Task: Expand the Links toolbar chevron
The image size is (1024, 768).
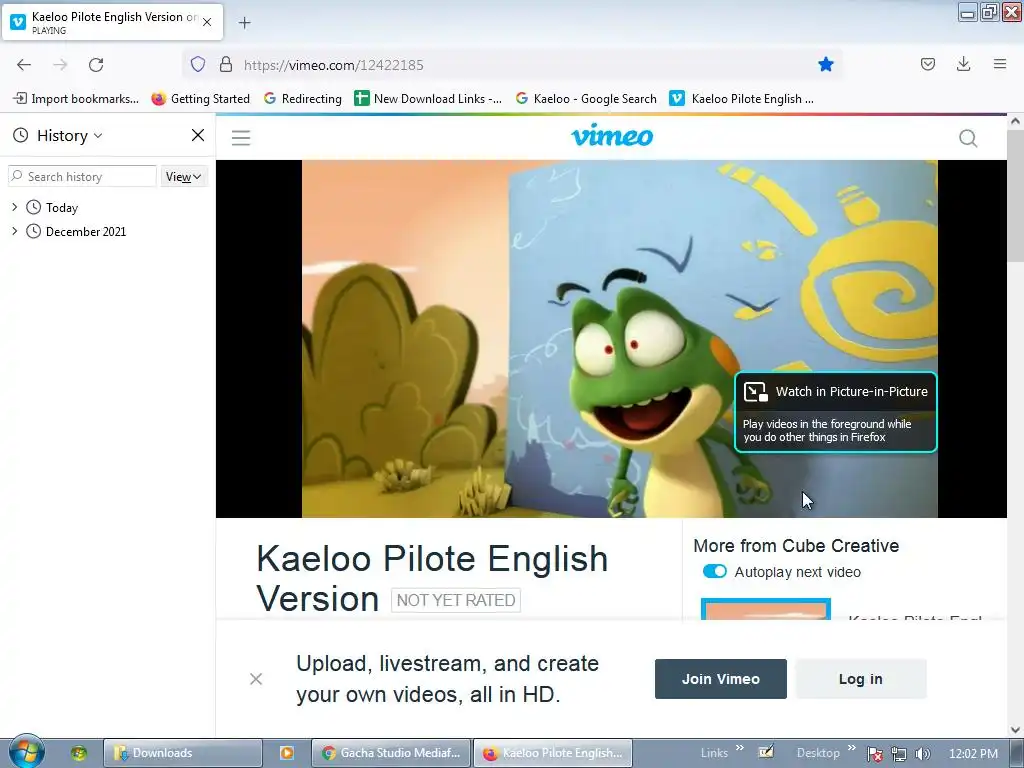Action: [740, 748]
